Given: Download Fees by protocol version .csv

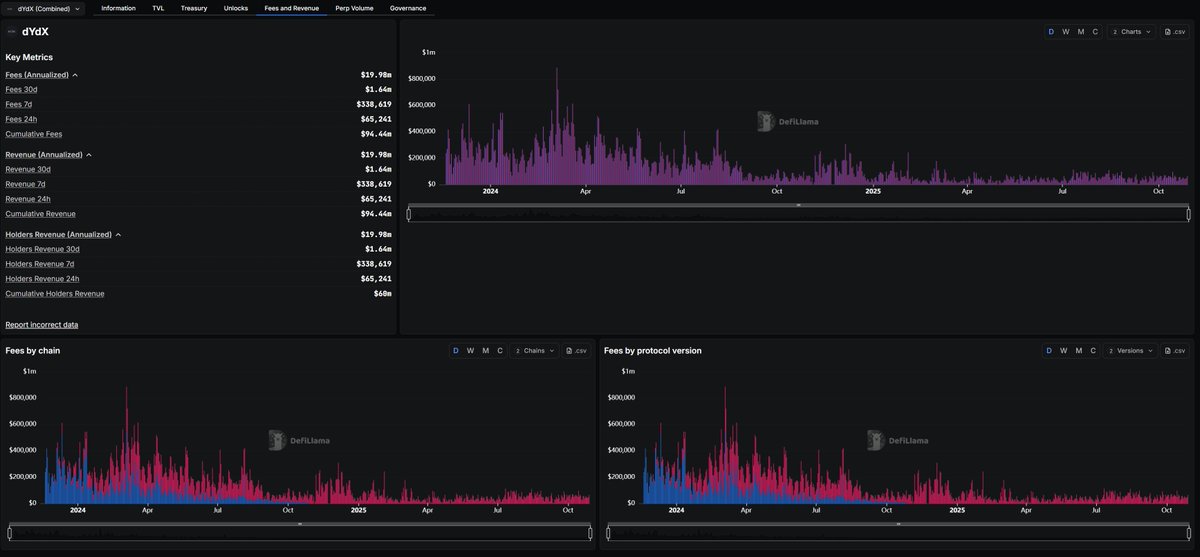Looking at the screenshot, I should tap(1175, 351).
